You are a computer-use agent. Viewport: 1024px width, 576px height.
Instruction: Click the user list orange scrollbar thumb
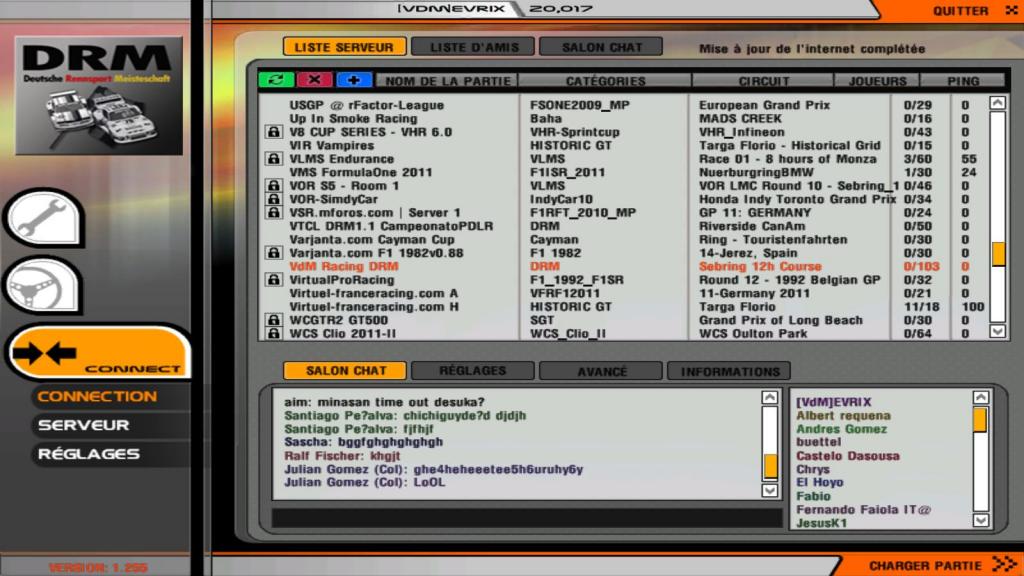[x=980, y=420]
